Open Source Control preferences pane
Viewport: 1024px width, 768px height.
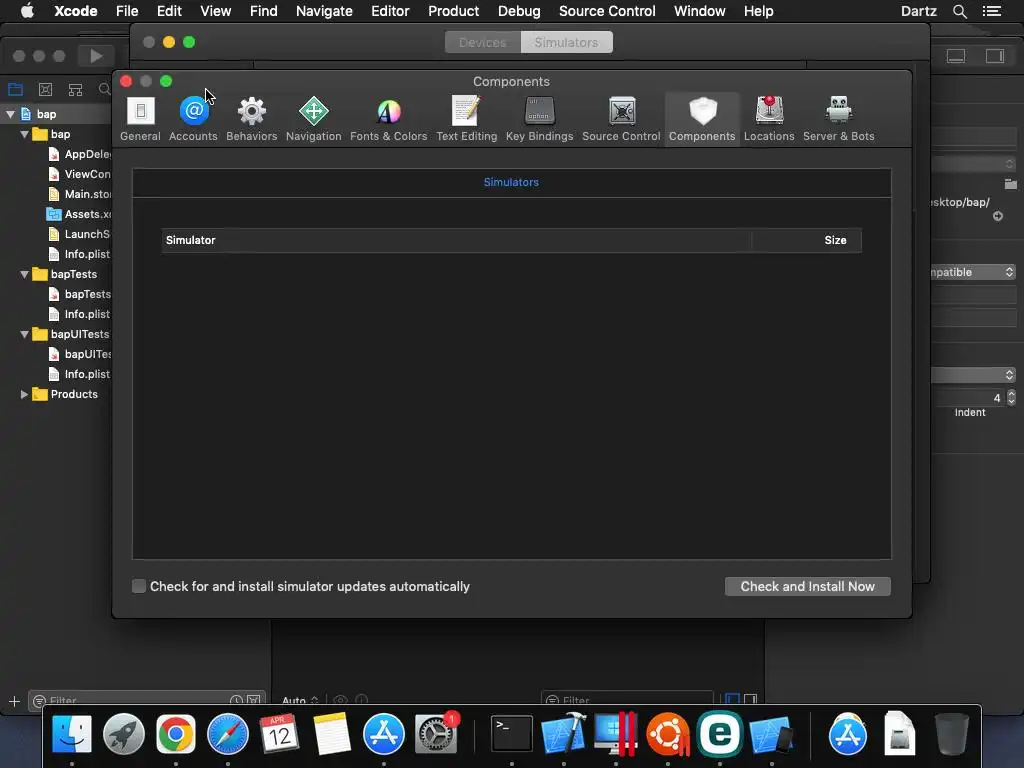621,119
